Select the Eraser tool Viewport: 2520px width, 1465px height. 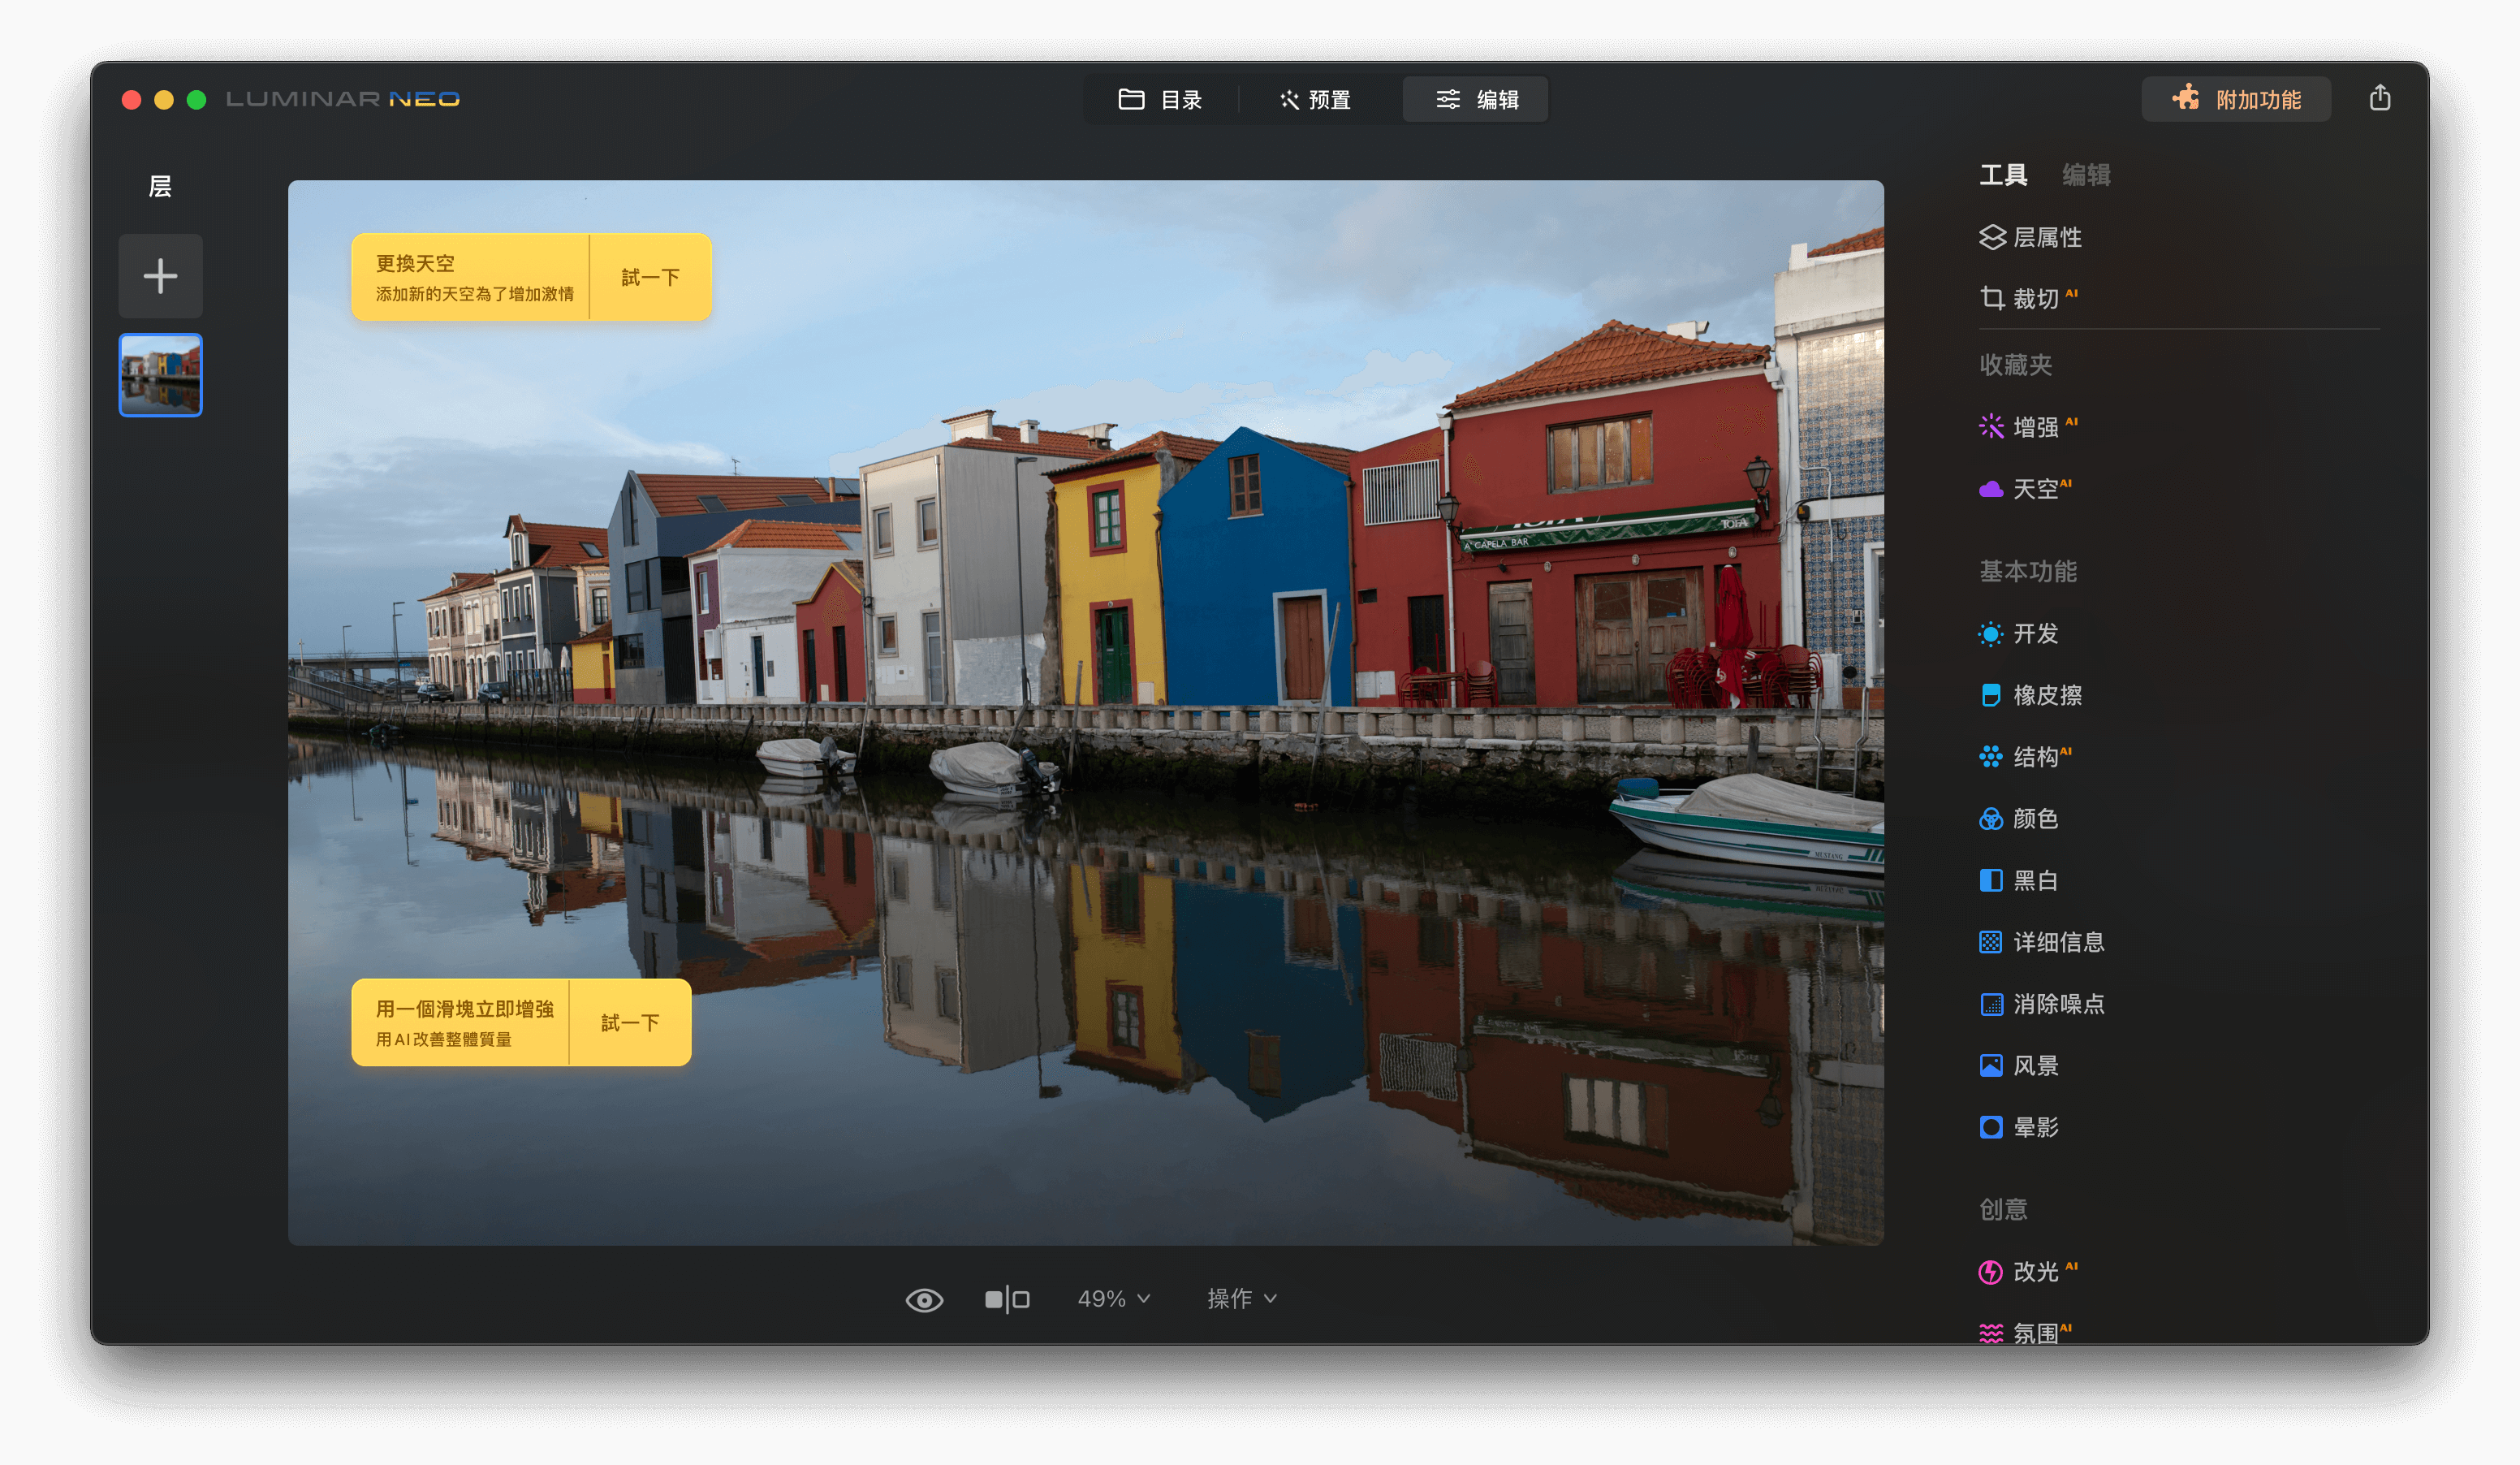click(2046, 695)
